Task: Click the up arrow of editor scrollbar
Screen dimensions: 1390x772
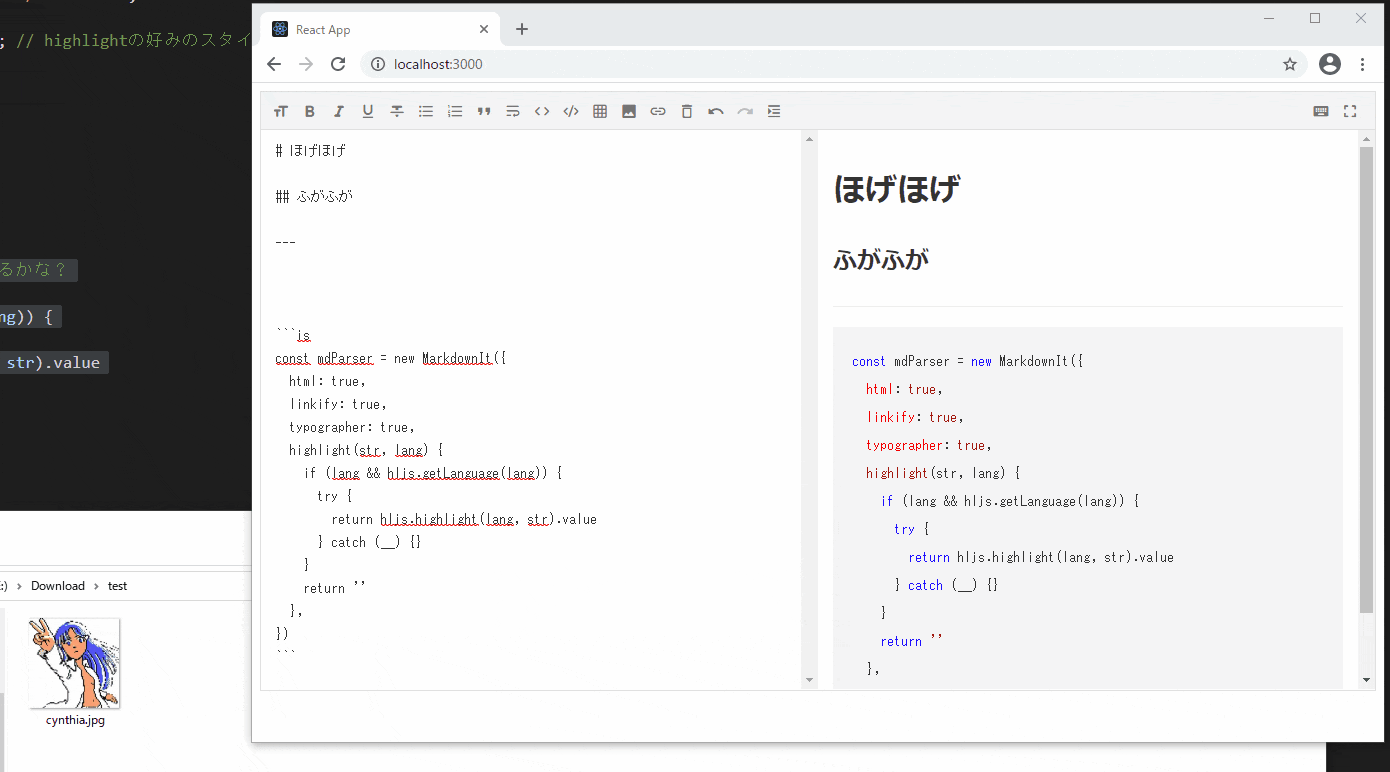Action: point(809,139)
